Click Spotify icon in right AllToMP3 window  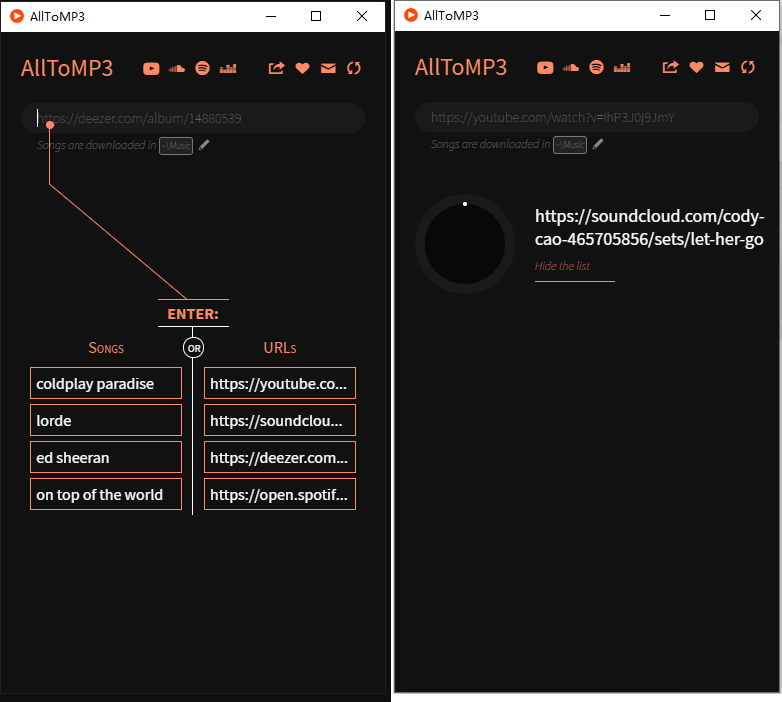(596, 67)
